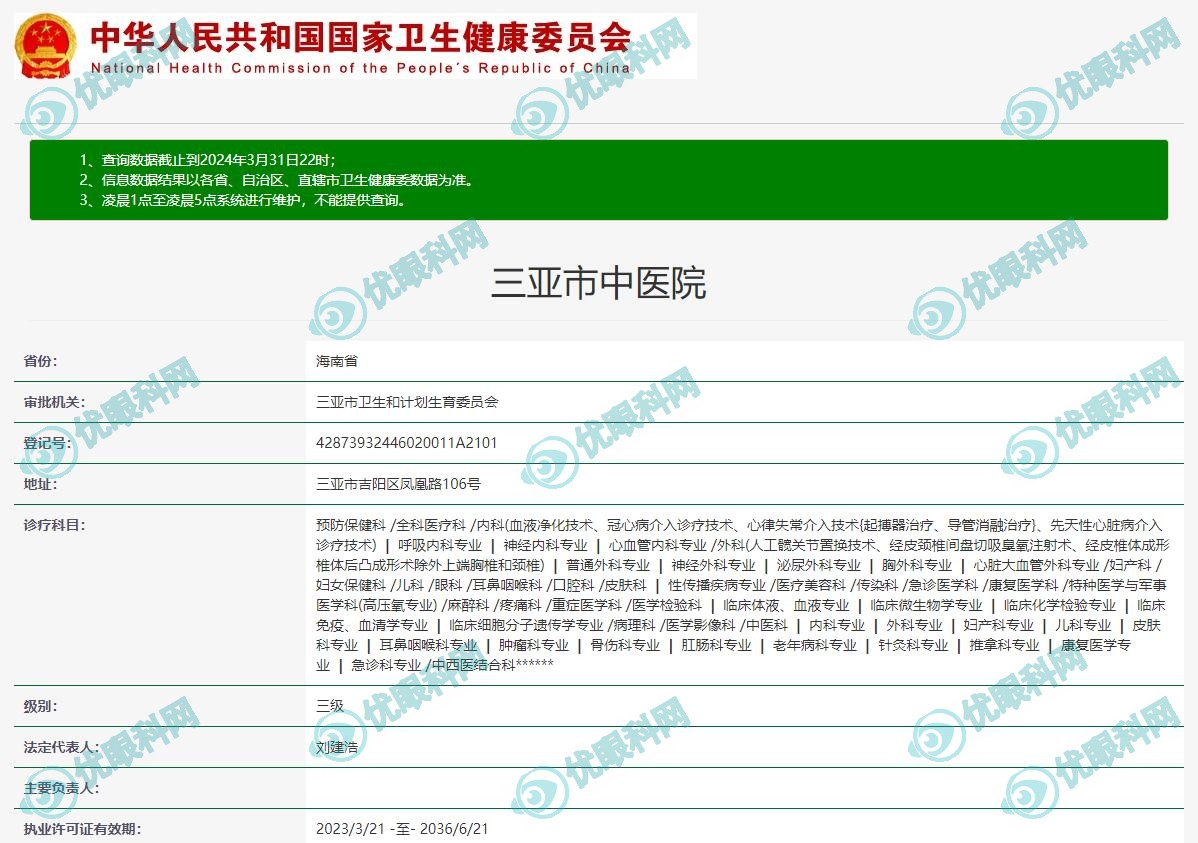Click the 登记号 row label
The height and width of the screenshot is (843, 1198).
[x=48, y=443]
